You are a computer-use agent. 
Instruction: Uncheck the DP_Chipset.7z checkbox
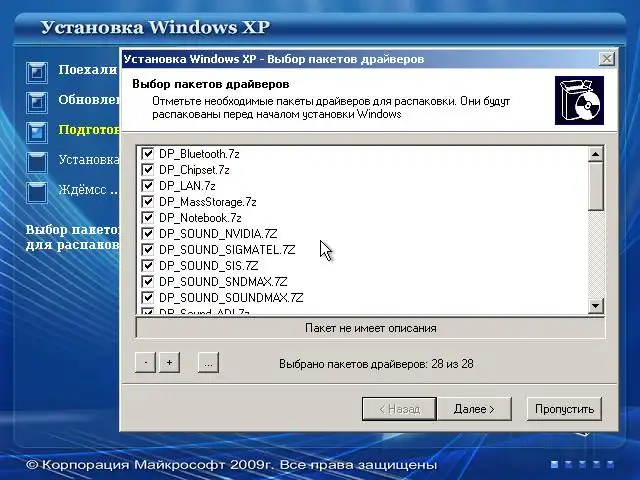point(147,170)
